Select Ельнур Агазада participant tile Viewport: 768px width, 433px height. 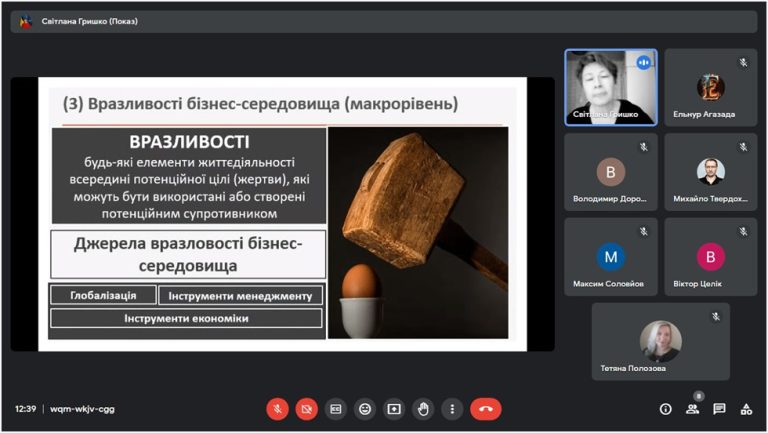pos(711,88)
